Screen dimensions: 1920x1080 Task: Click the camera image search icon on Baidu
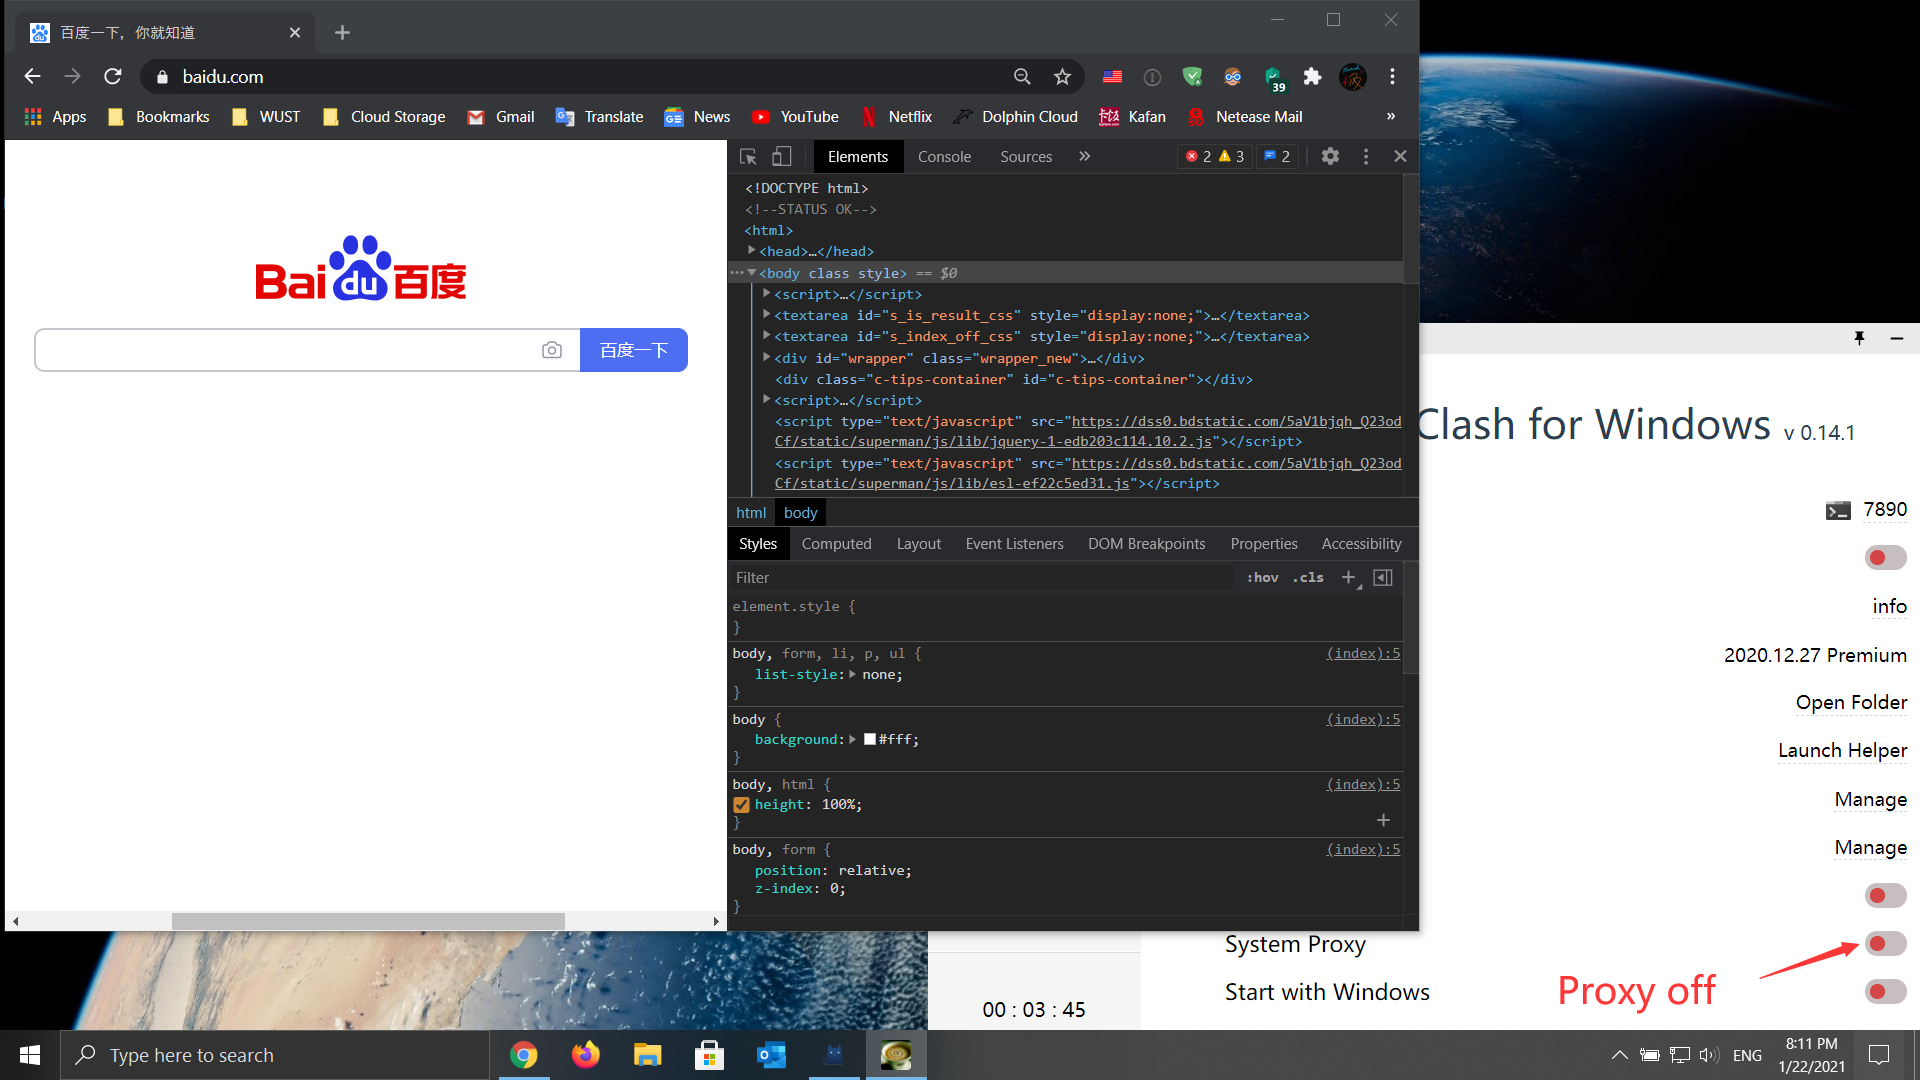click(x=552, y=350)
